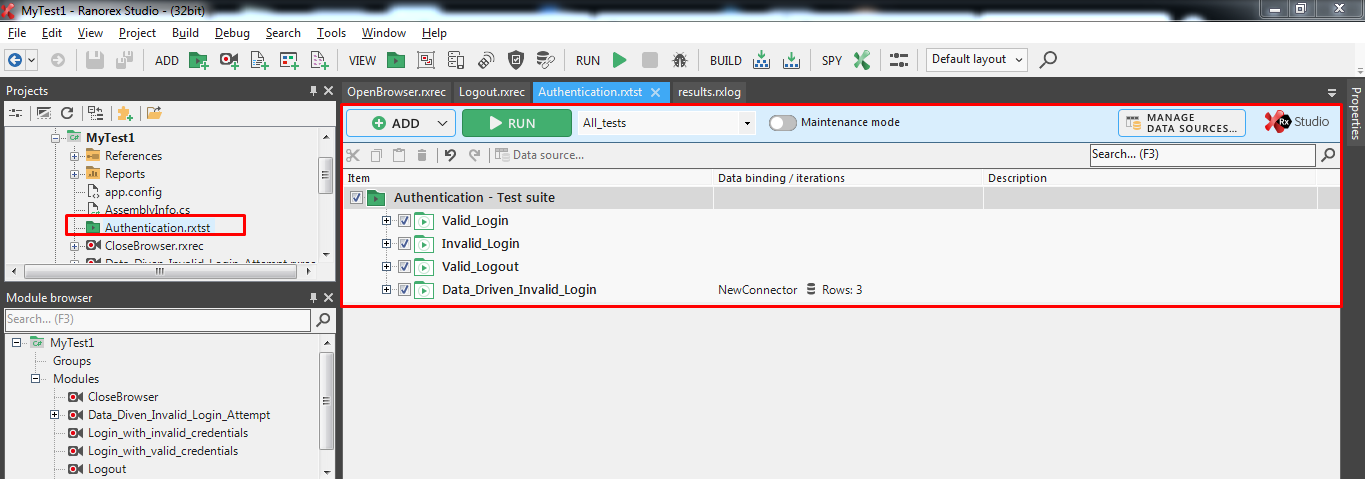Uncheck the Invalid_Login checkbox
1365x479 pixels.
(404, 244)
